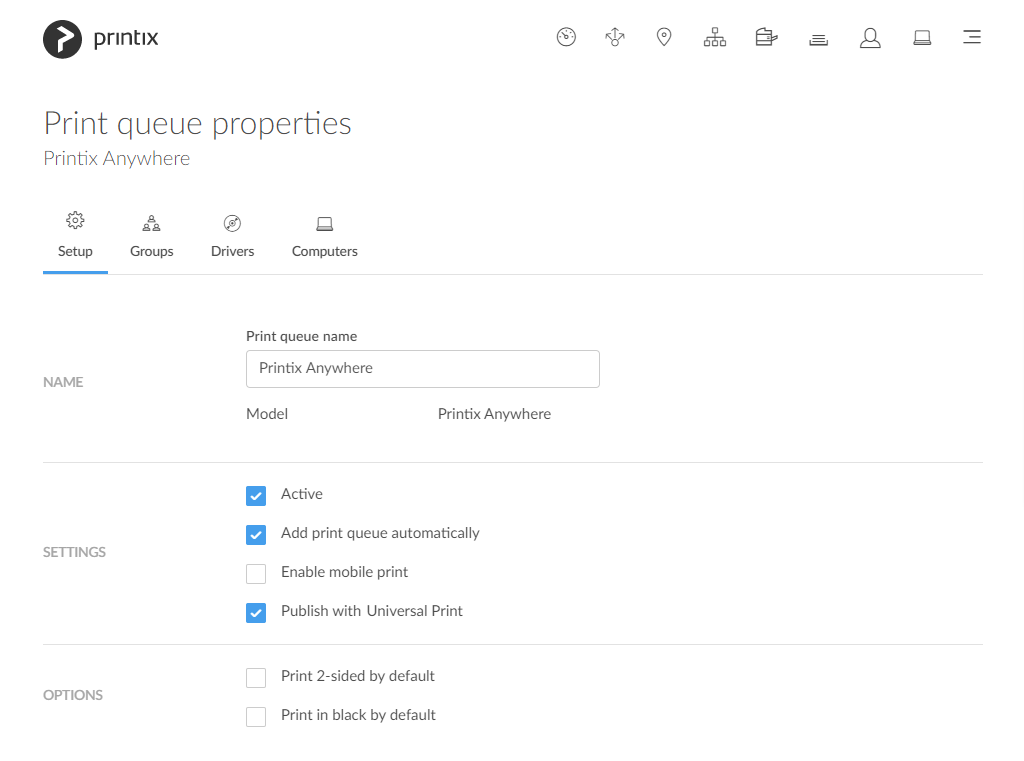Screen dimensions: 1024x761
Task: Switch to the Setup tab label
Action: coord(75,251)
